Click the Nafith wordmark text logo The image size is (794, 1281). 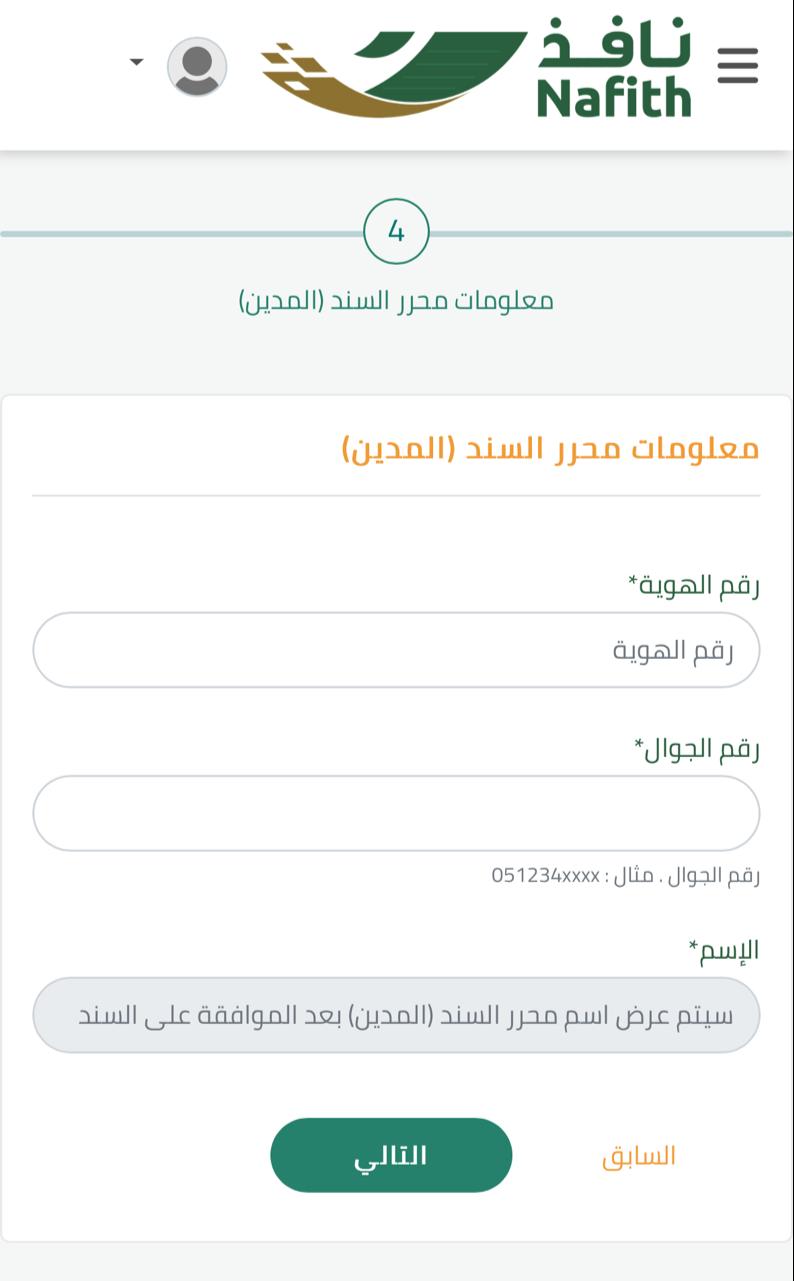pos(614,68)
